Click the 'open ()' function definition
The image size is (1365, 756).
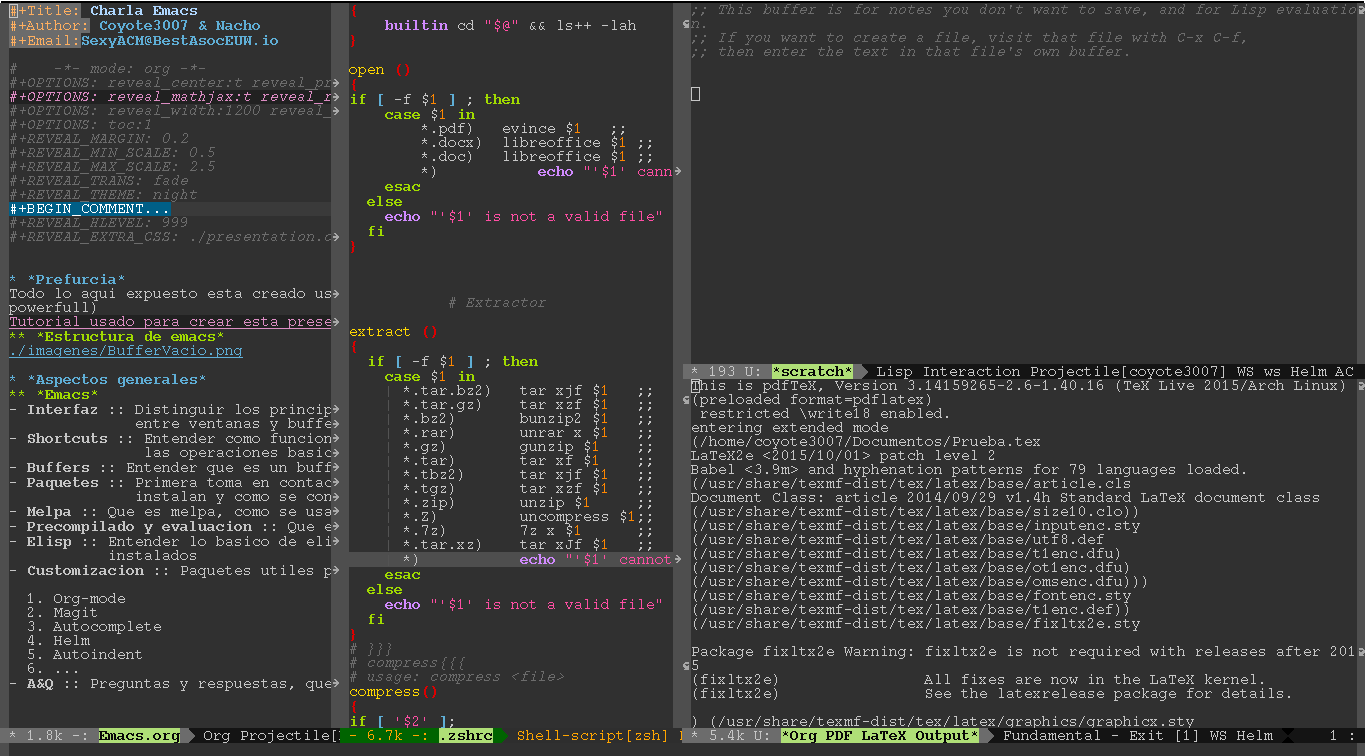point(380,70)
